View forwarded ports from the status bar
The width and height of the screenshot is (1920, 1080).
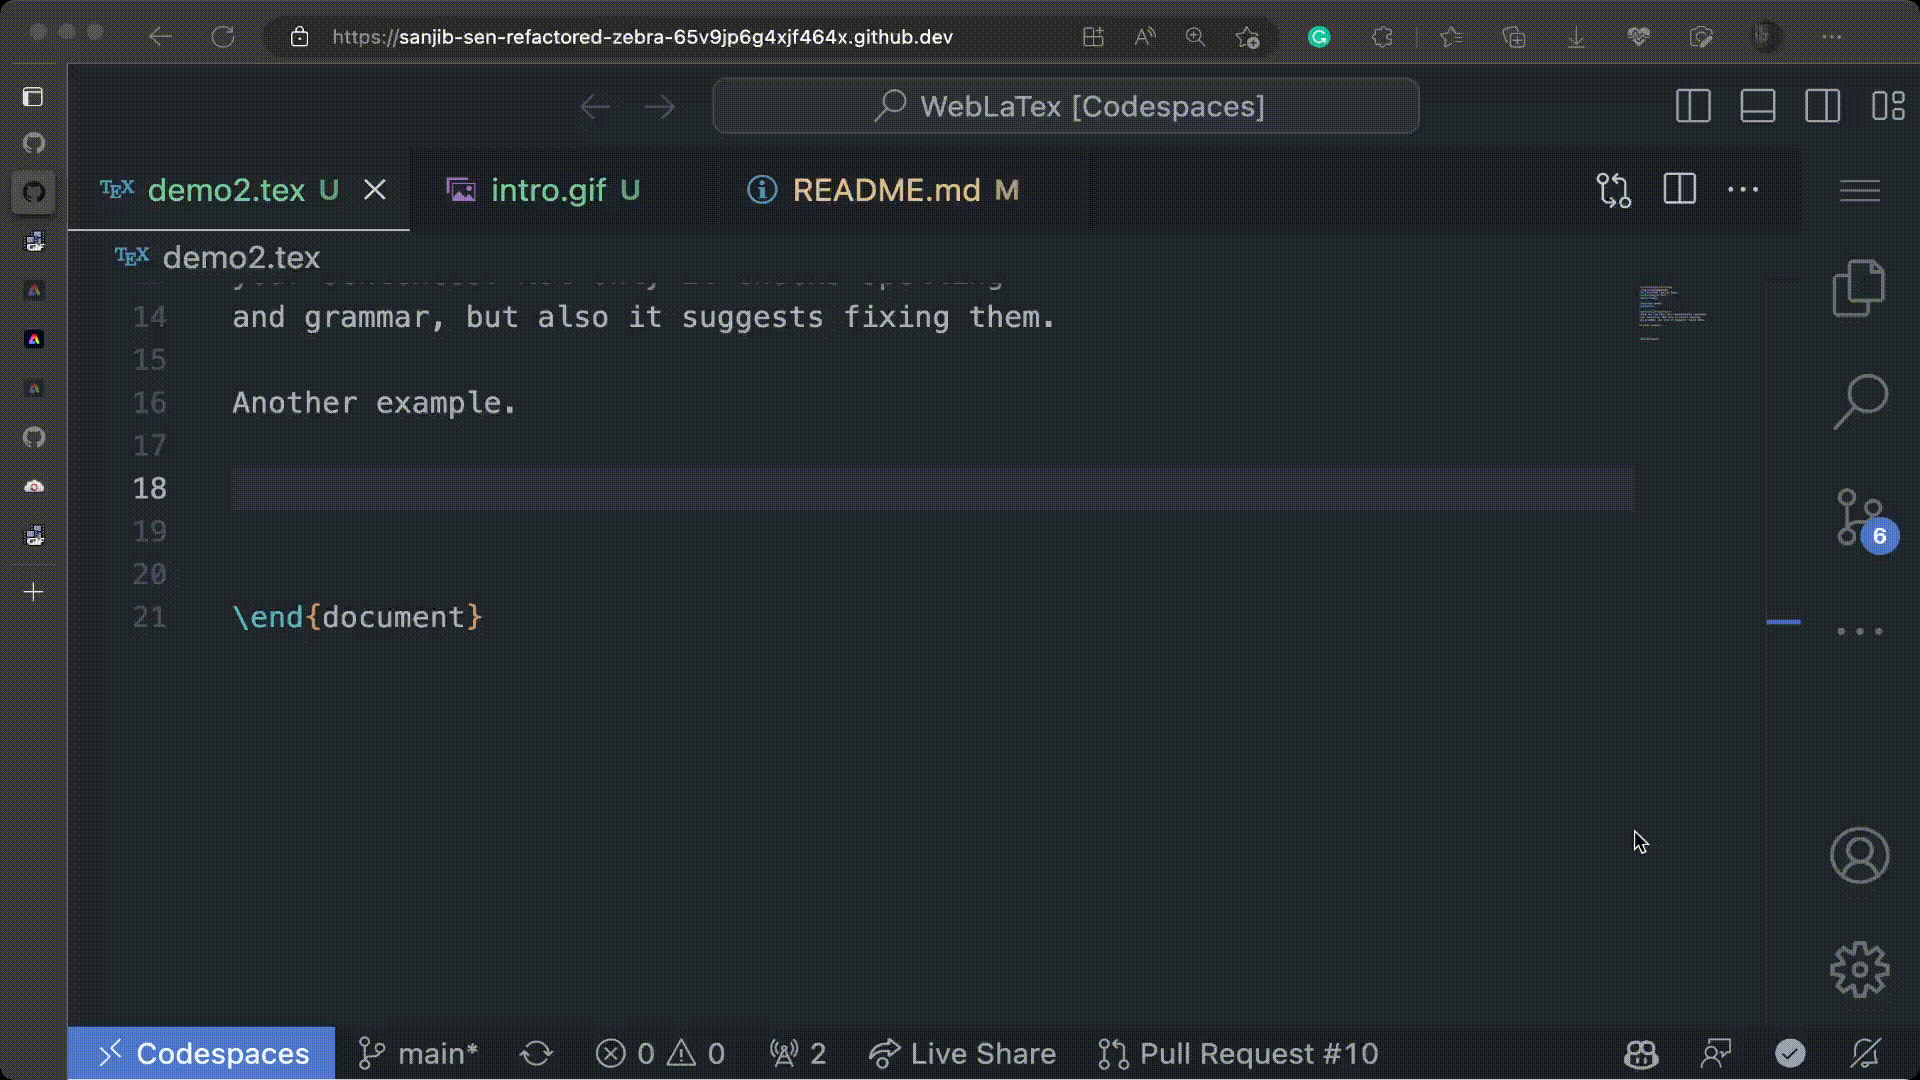(797, 1053)
